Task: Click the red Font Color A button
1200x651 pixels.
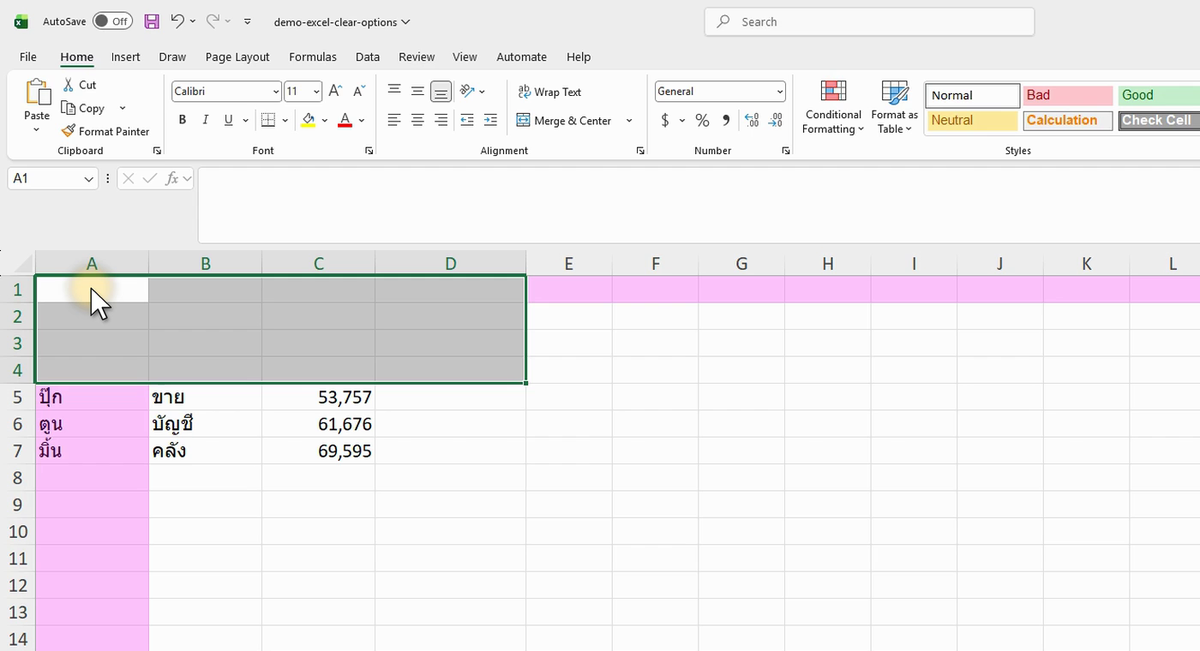Action: 345,120
